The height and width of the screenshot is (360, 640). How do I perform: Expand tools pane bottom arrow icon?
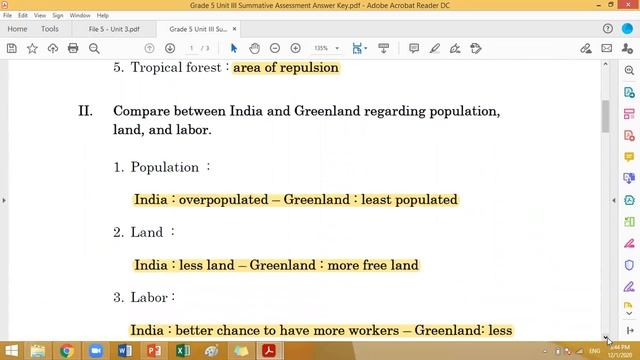pos(630,330)
